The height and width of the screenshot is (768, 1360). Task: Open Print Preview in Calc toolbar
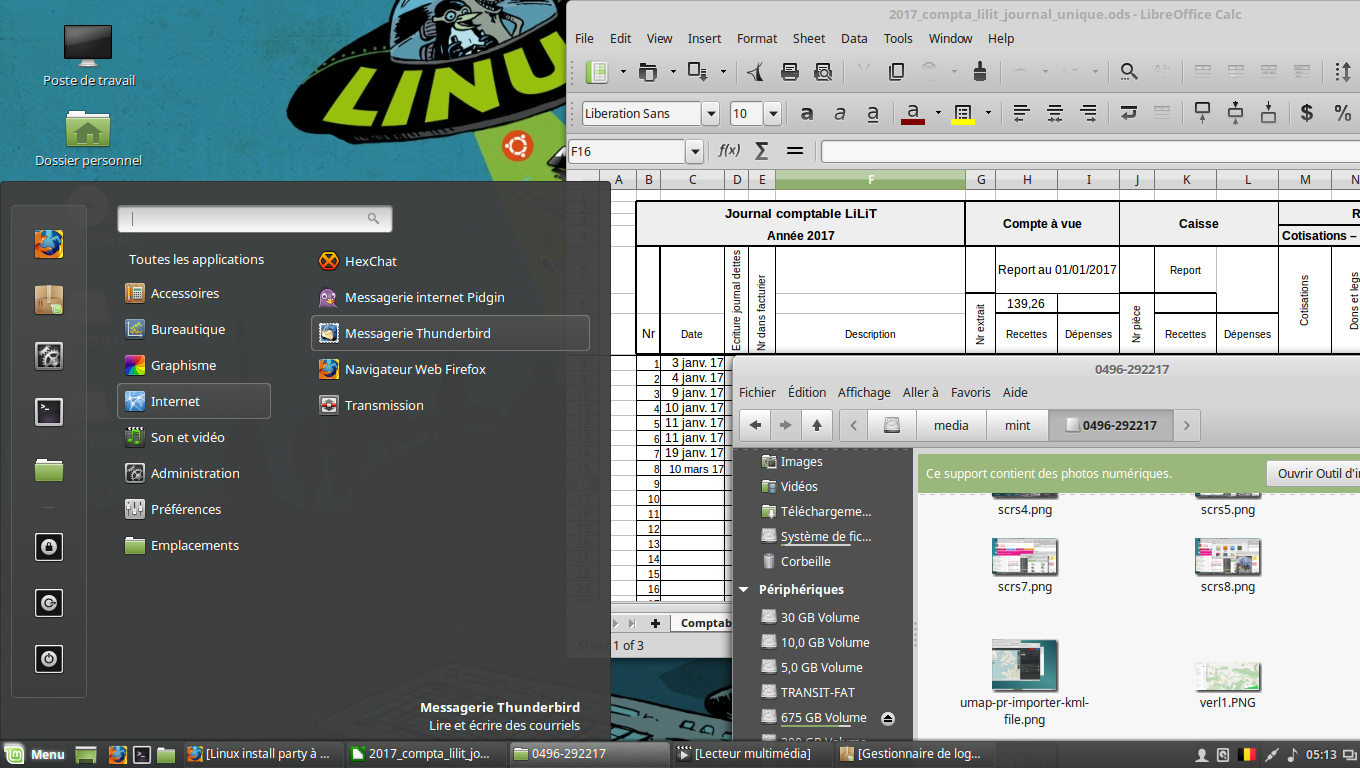(823, 71)
